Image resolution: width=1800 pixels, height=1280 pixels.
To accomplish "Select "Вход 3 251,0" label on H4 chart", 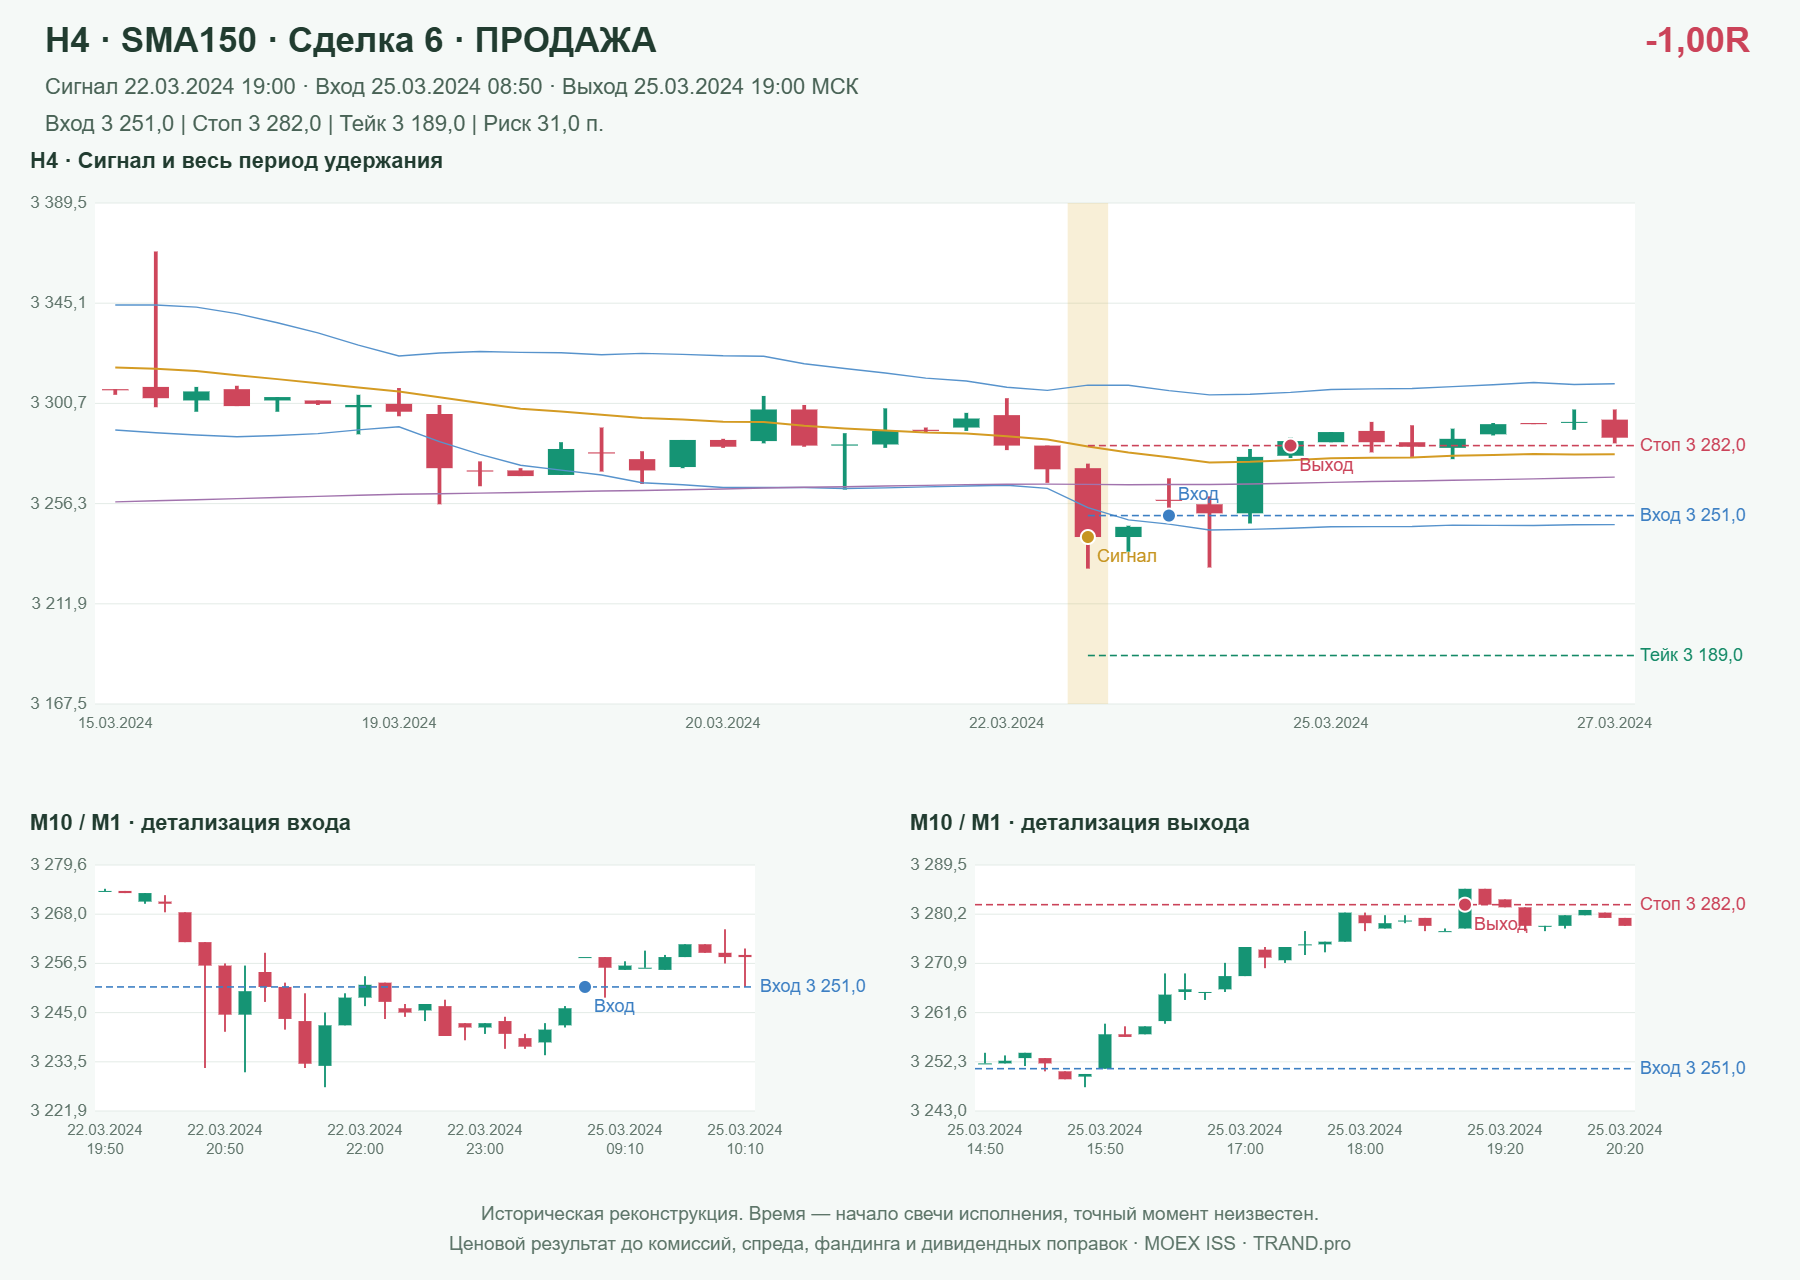I will point(1693,515).
